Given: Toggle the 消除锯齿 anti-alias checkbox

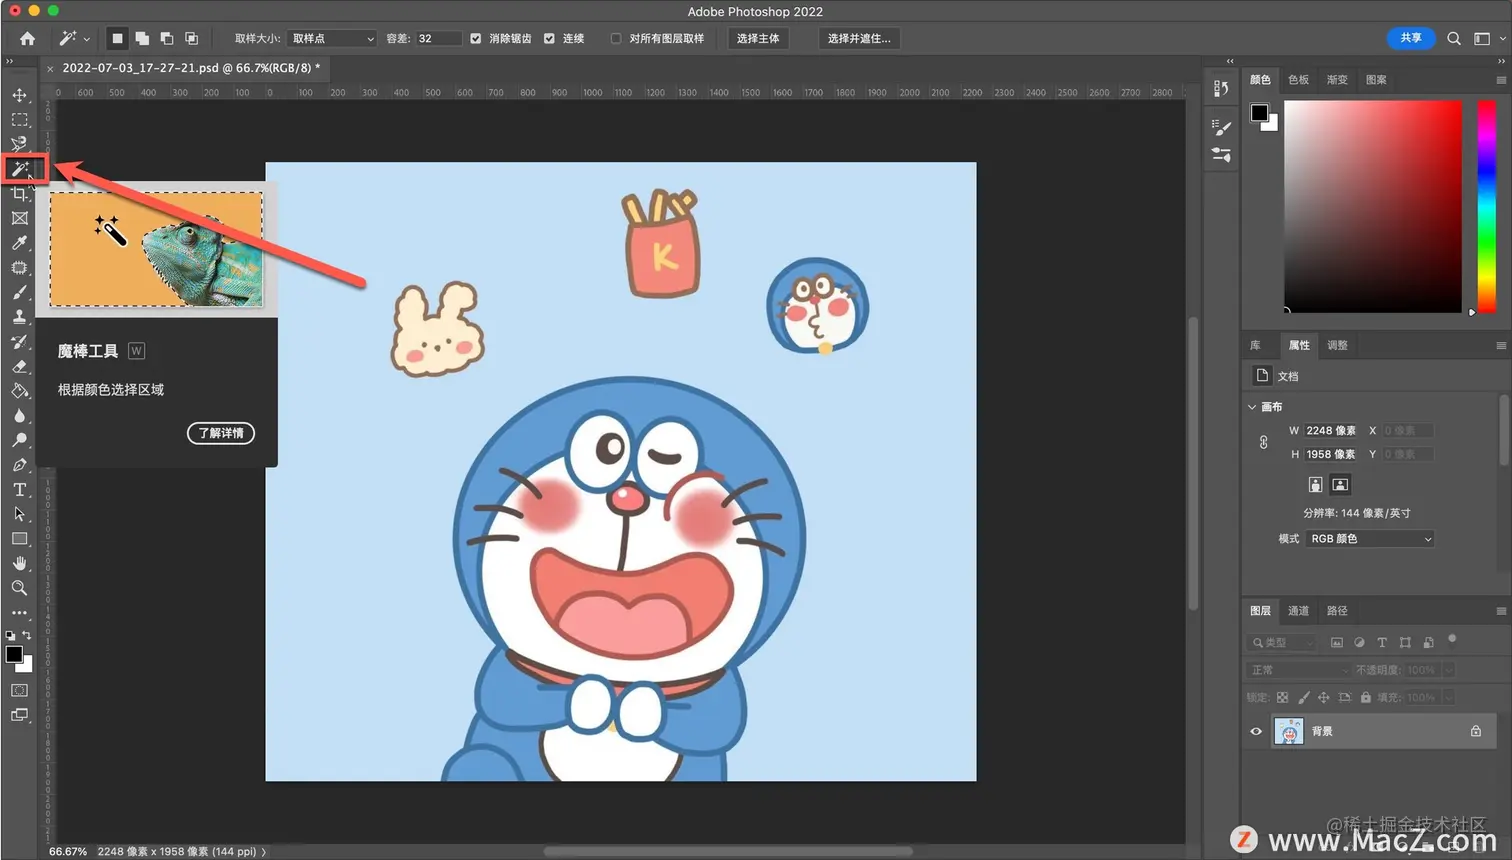Looking at the screenshot, I should 476,38.
